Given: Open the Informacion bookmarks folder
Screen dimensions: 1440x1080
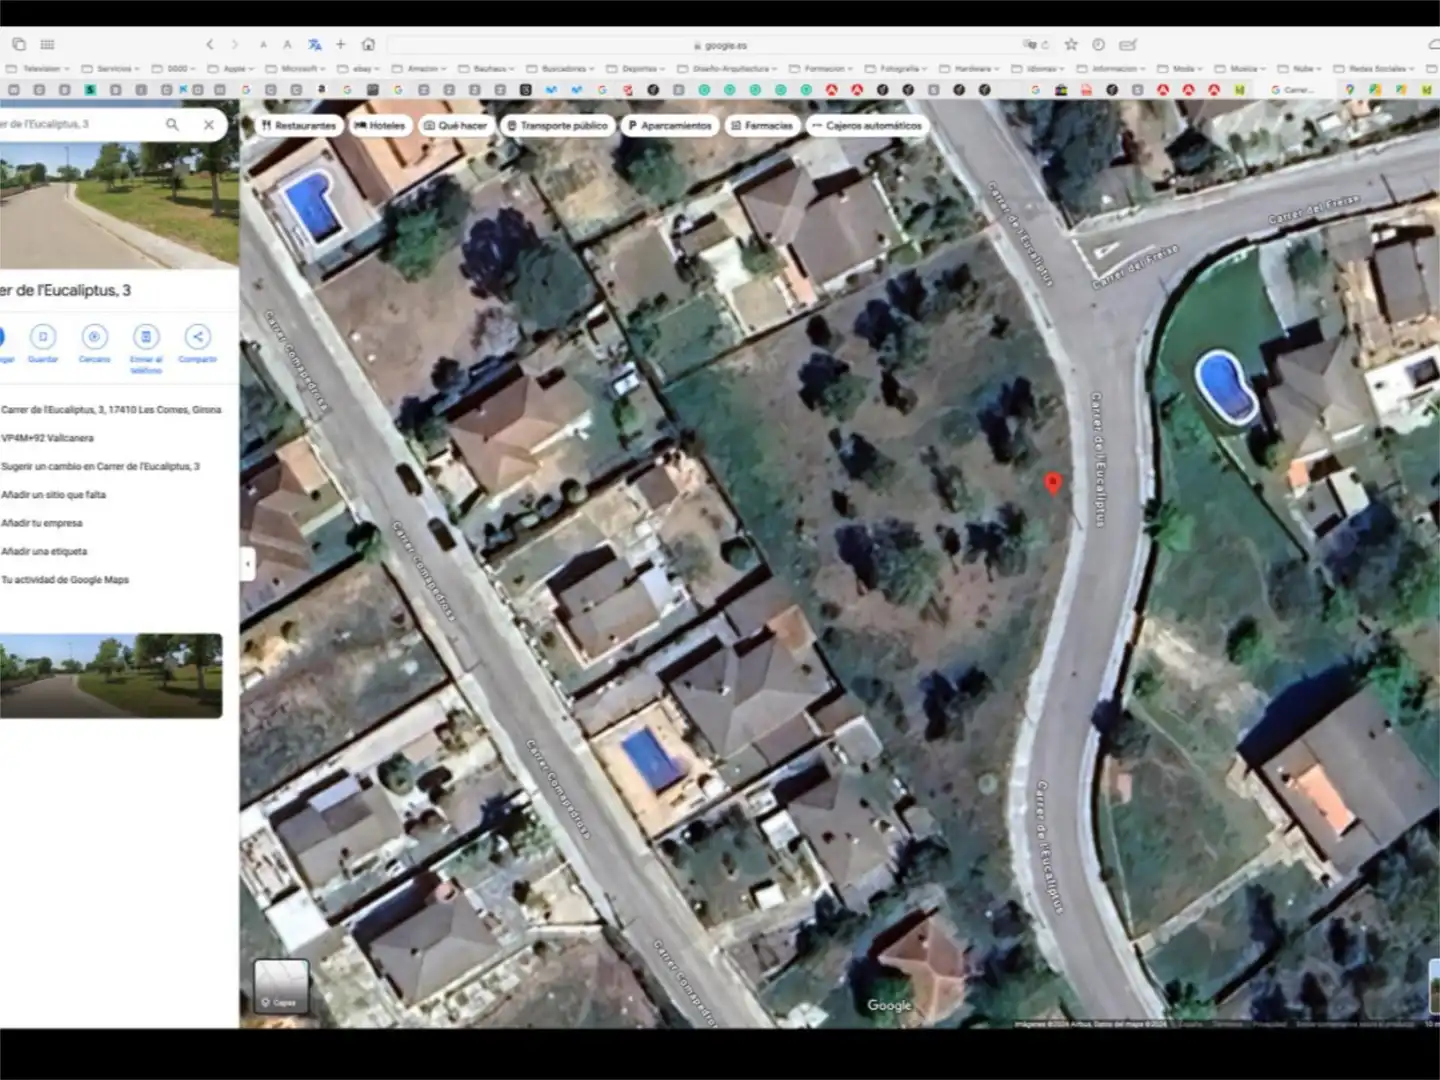Looking at the screenshot, I should 1112,69.
